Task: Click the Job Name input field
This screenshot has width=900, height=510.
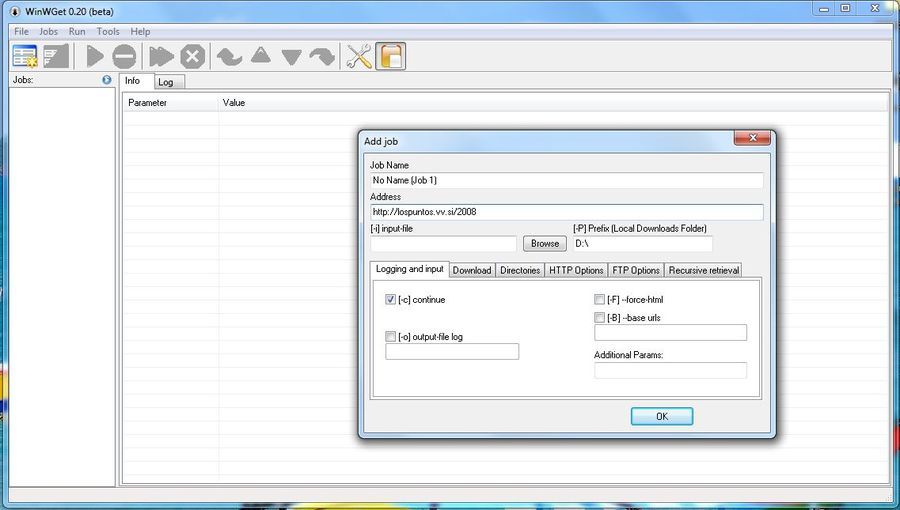Action: [x=567, y=180]
